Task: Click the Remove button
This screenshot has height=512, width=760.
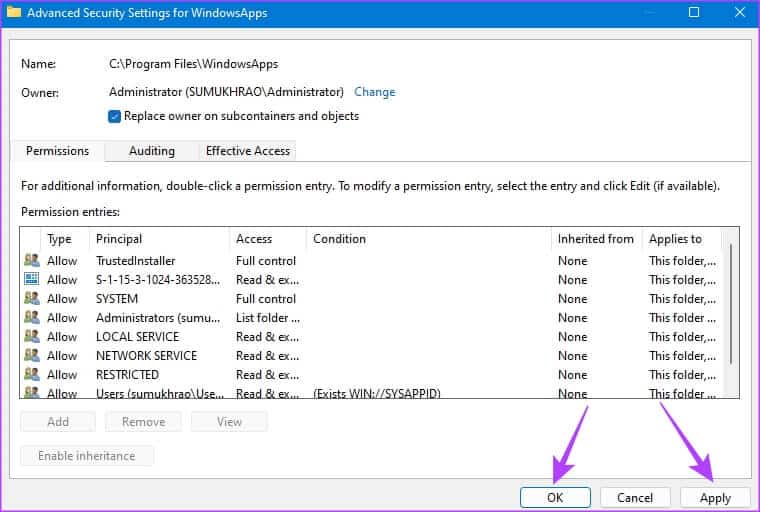Action: pos(143,422)
